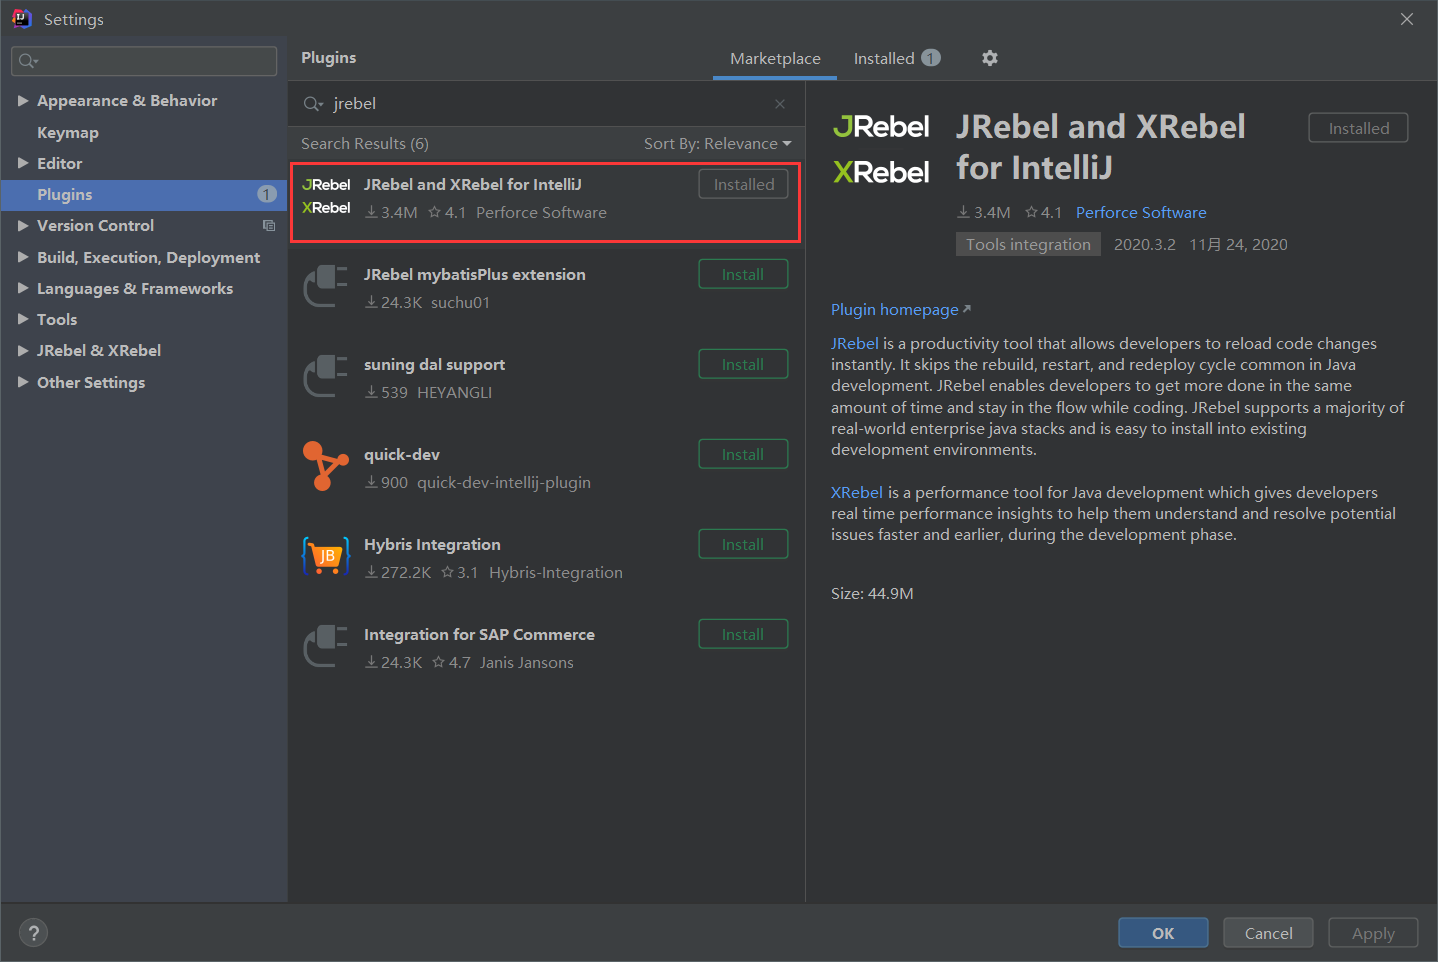
Task: Open the Sort By: Relevance dropdown
Action: pos(717,144)
